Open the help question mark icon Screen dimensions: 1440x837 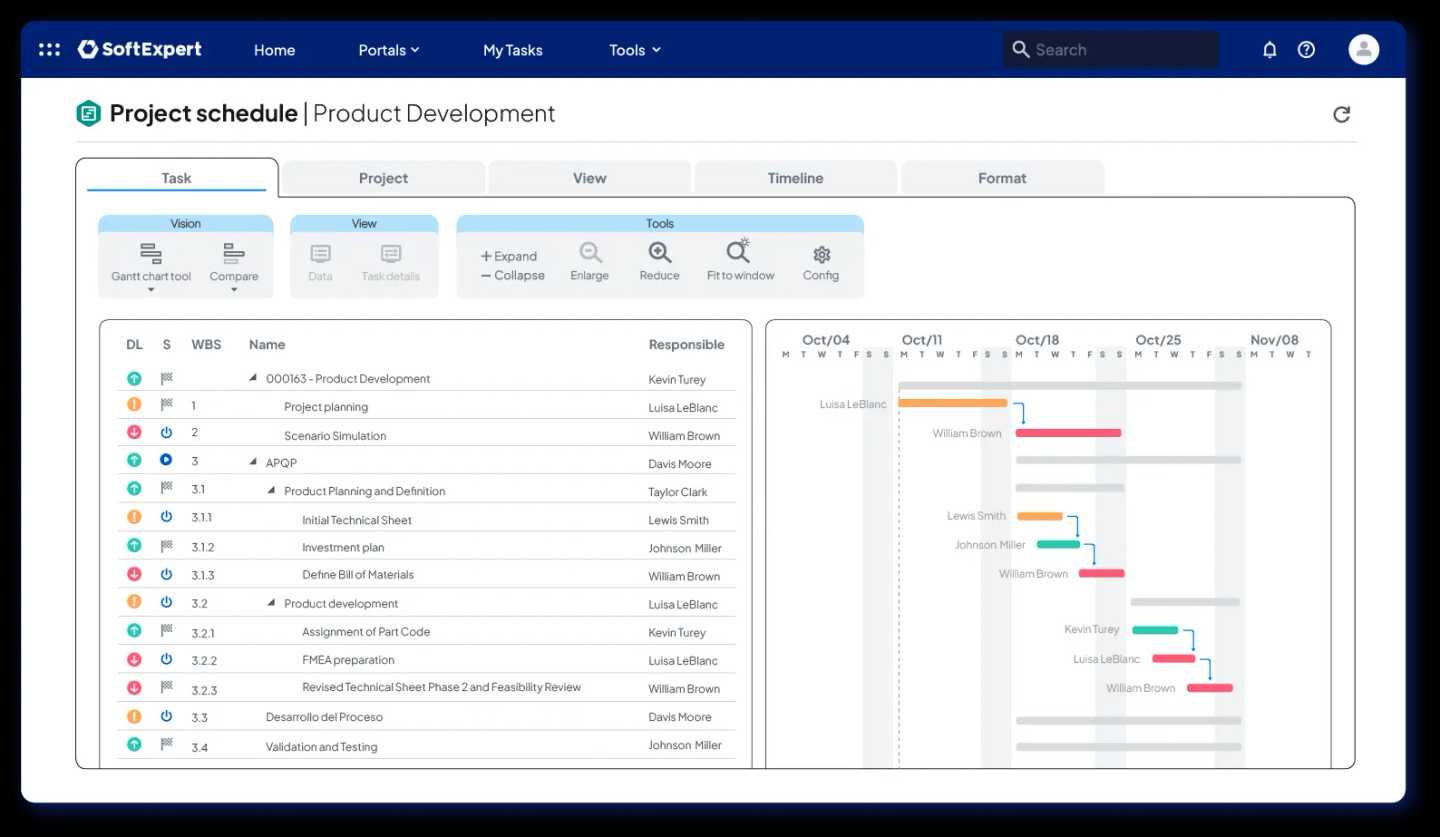click(x=1305, y=49)
